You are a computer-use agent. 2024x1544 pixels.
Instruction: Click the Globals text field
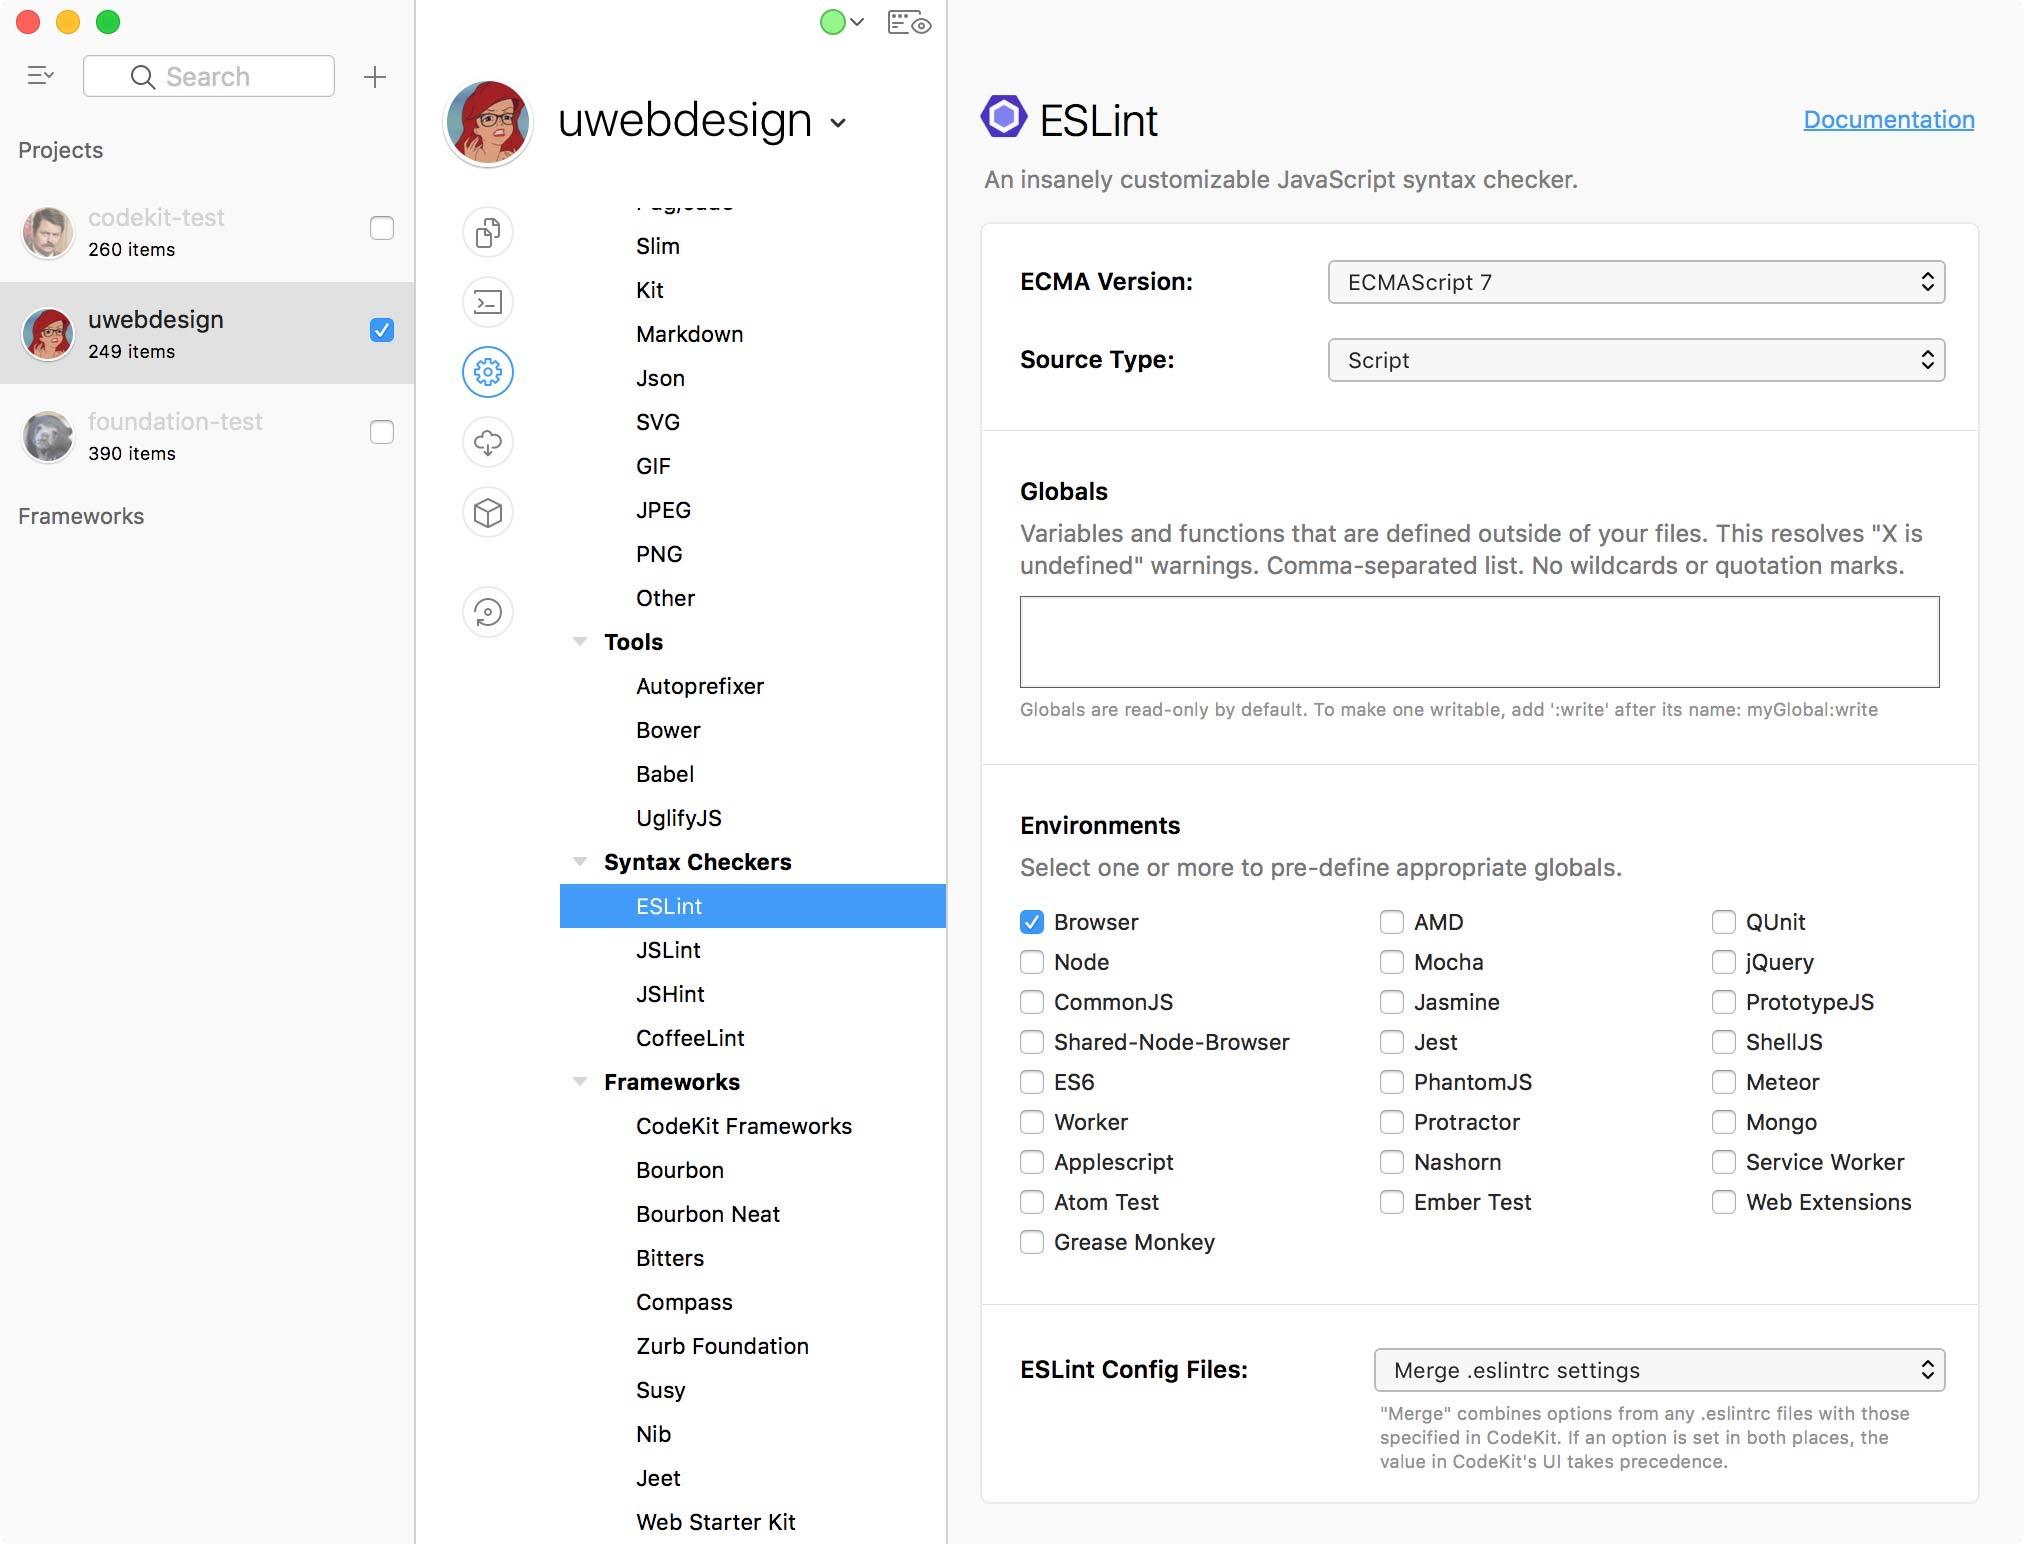point(1479,642)
